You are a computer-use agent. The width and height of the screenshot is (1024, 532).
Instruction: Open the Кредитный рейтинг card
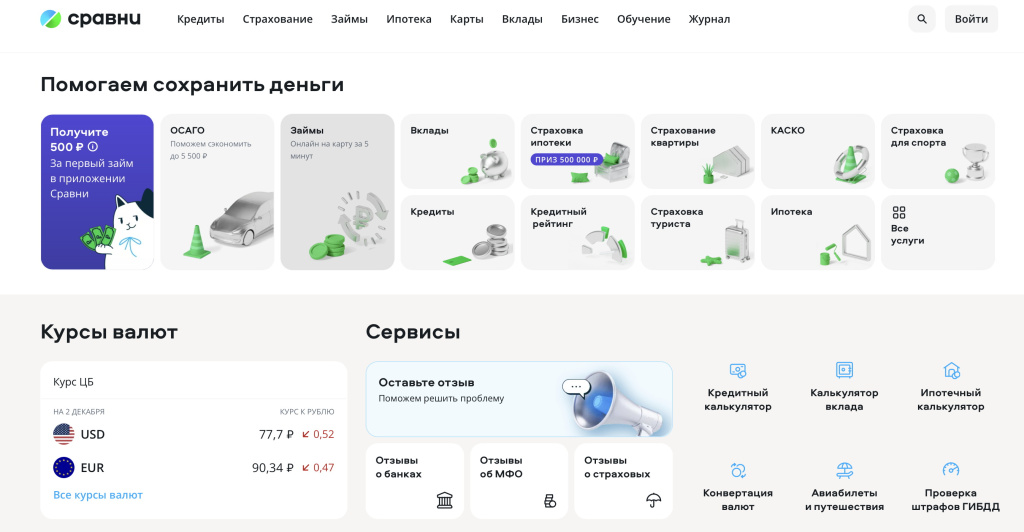coord(578,232)
